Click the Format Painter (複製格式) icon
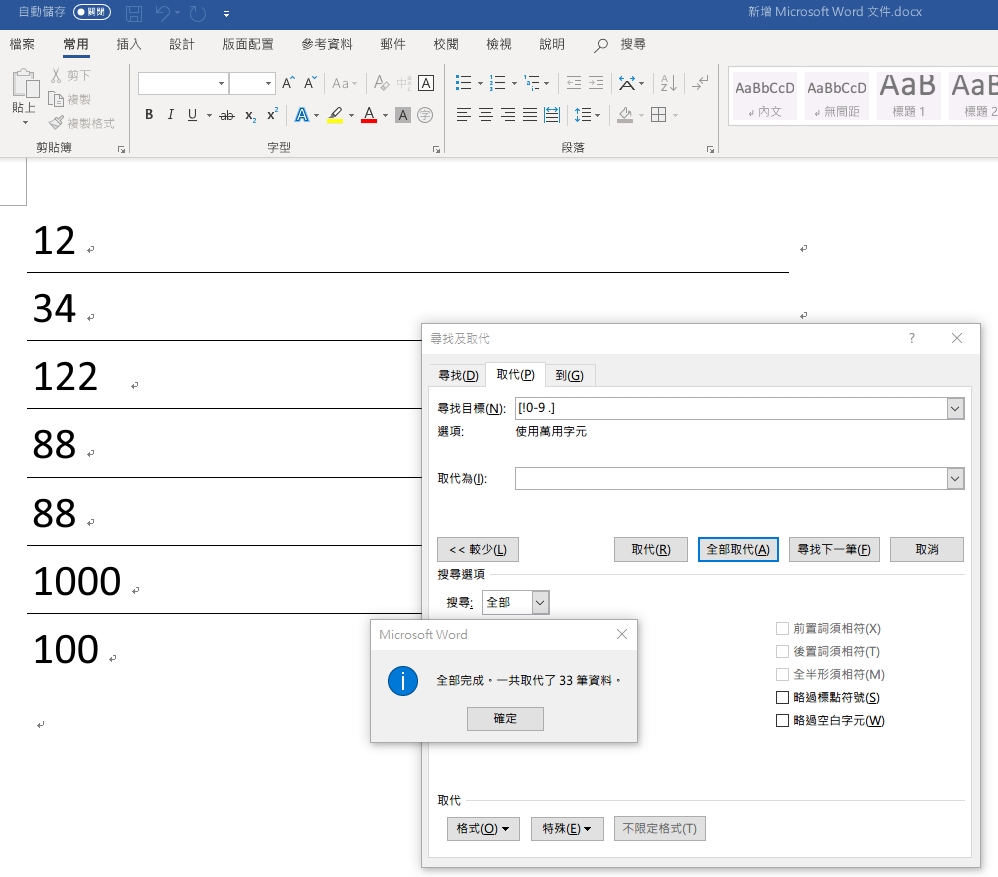The image size is (998, 877). [x=82, y=123]
